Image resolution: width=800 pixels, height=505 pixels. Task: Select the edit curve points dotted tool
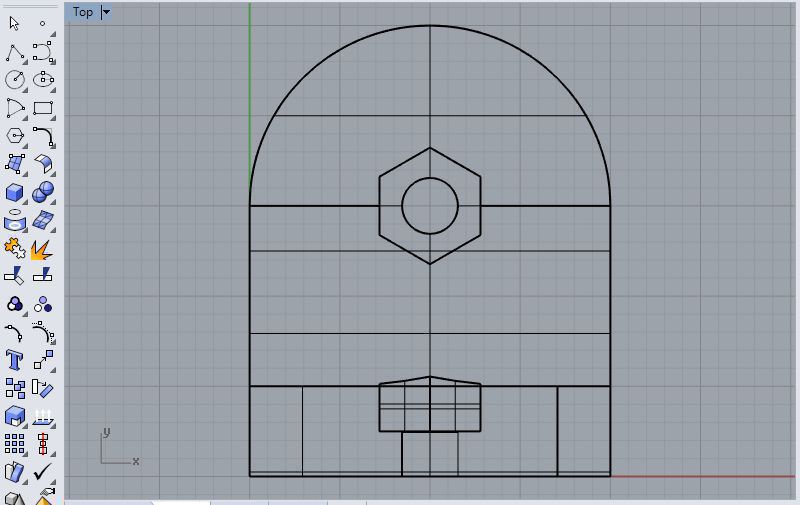click(x=43, y=332)
